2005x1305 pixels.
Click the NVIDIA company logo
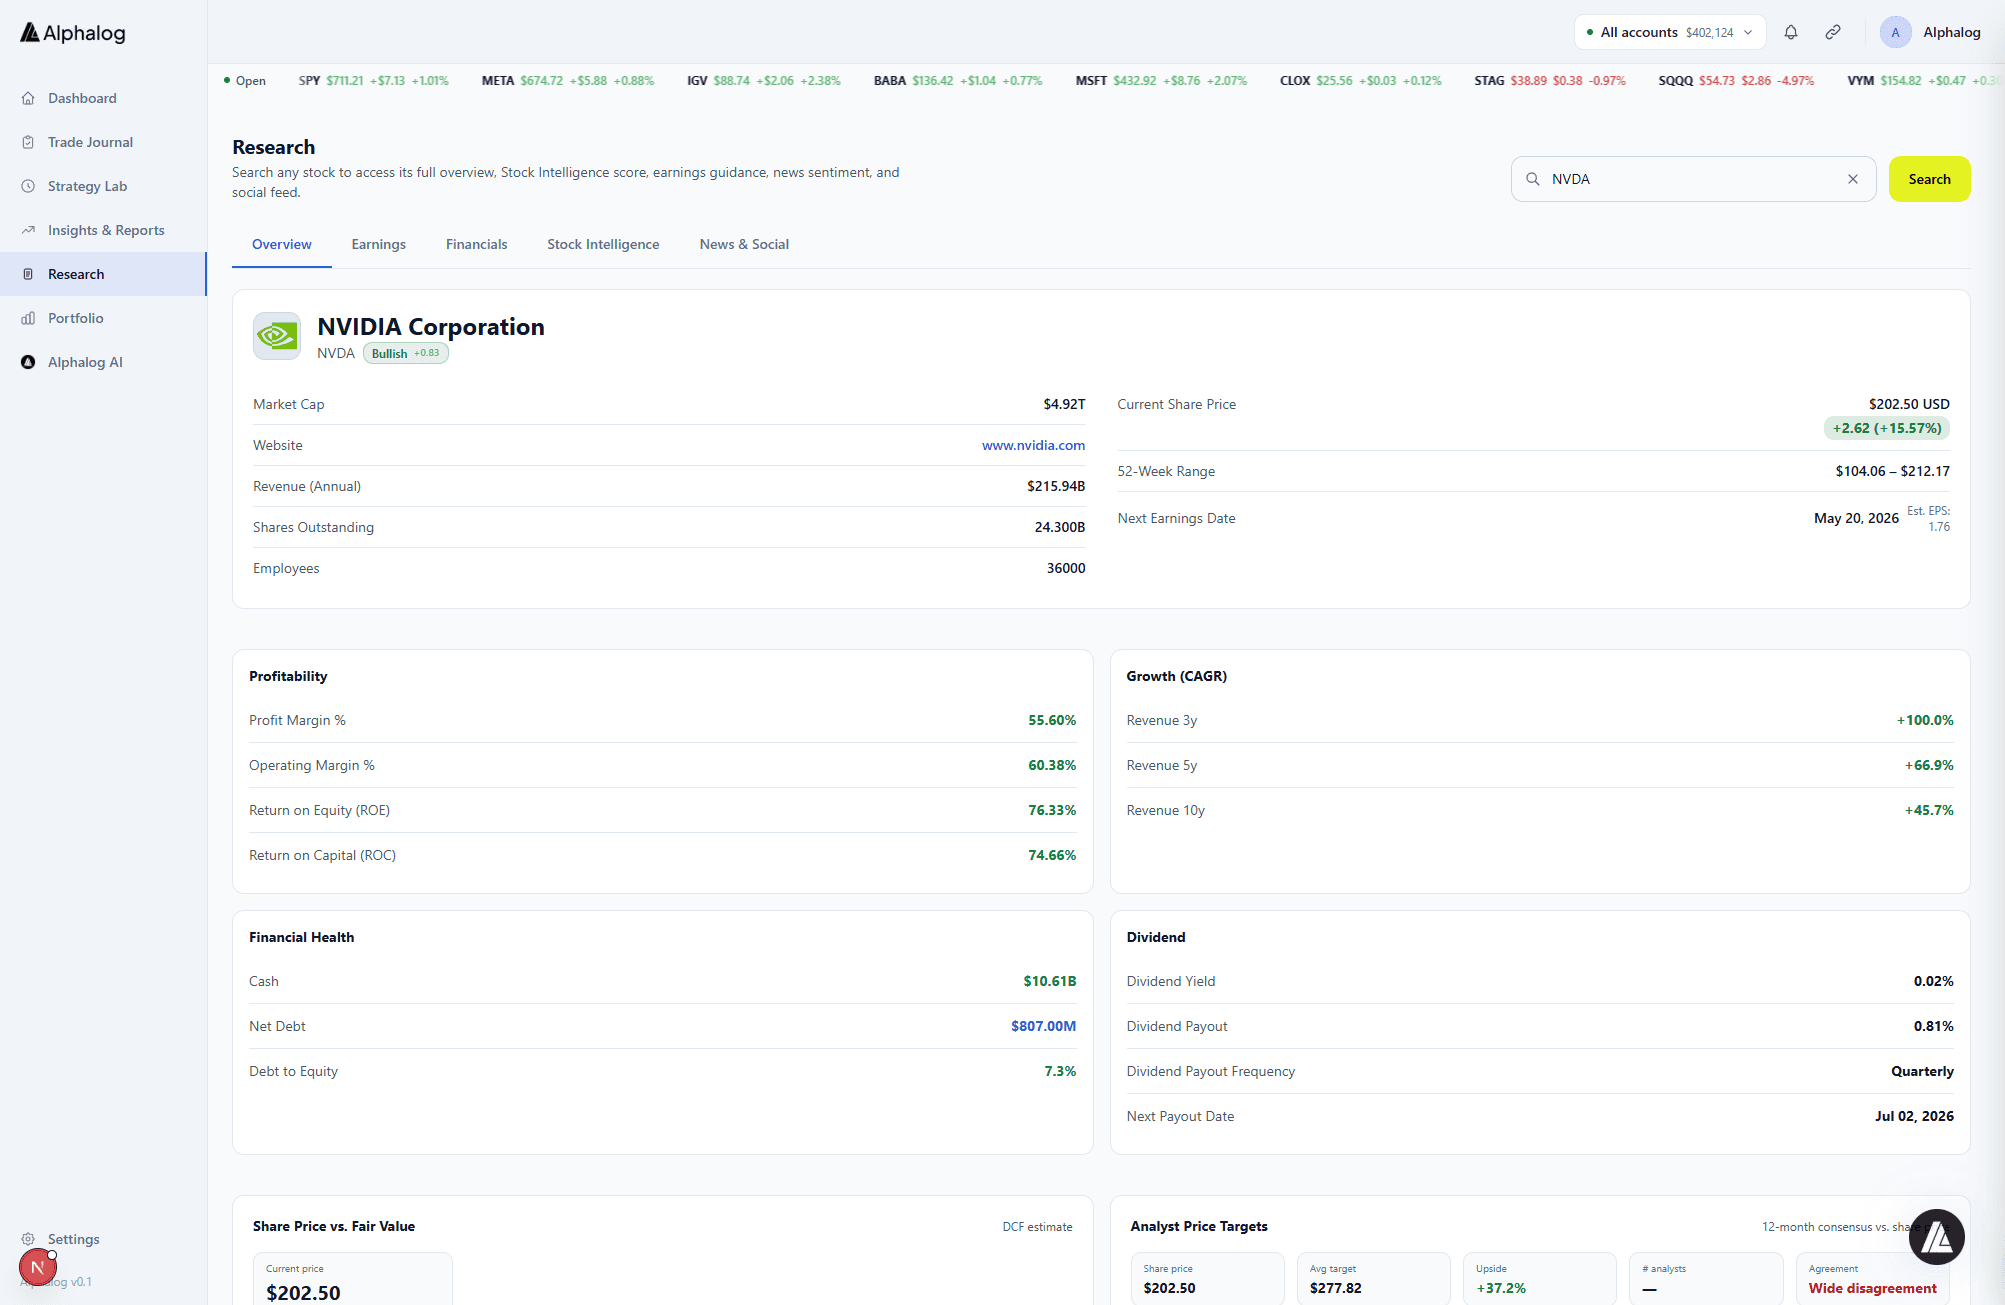point(277,336)
